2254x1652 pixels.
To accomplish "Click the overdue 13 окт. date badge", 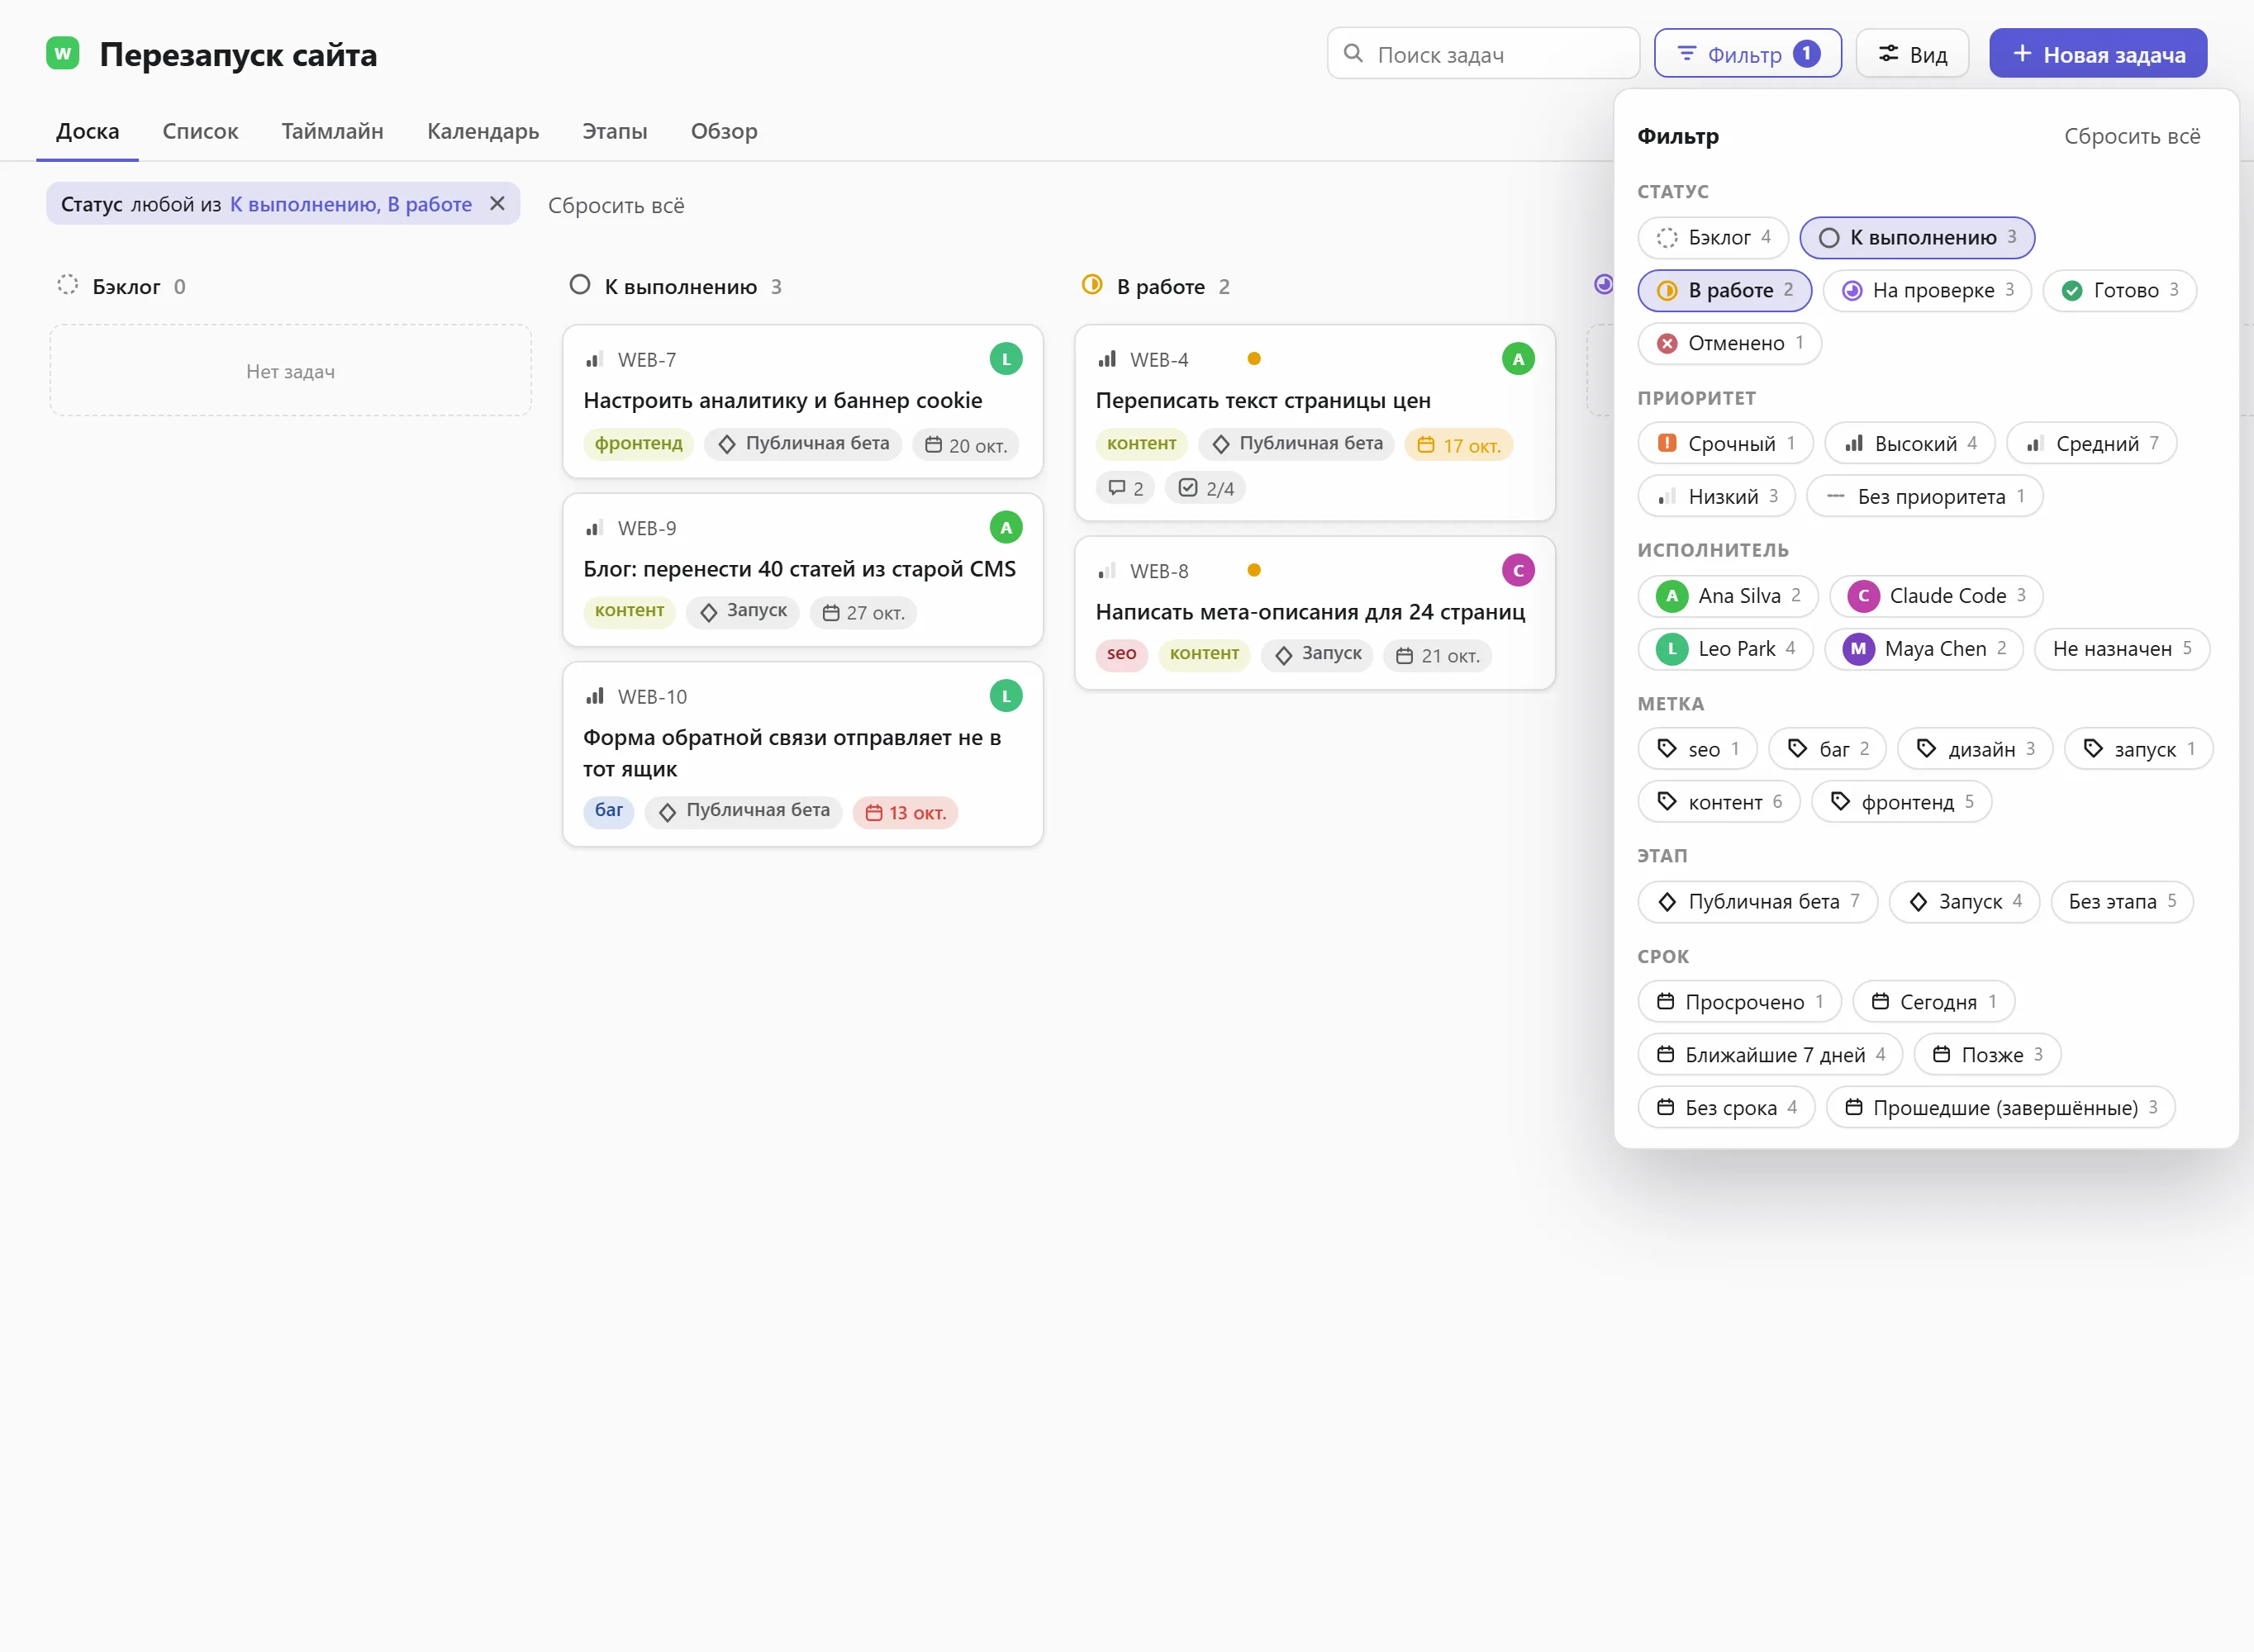I will point(906,812).
